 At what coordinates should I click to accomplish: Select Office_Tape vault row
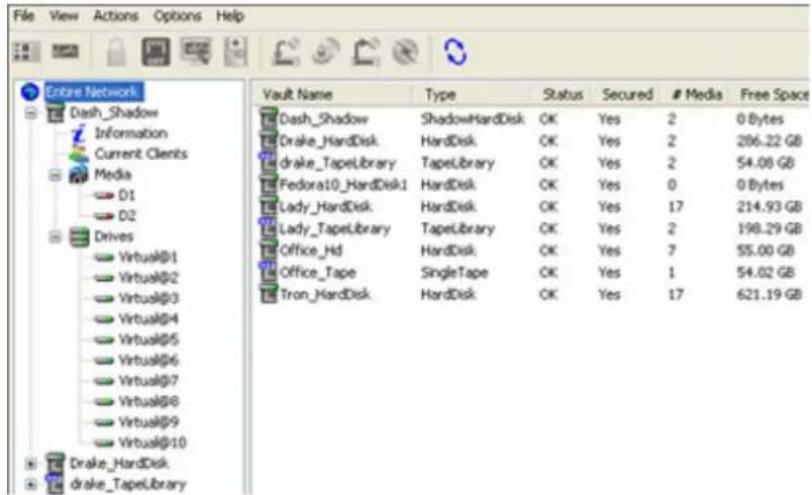click(x=532, y=273)
